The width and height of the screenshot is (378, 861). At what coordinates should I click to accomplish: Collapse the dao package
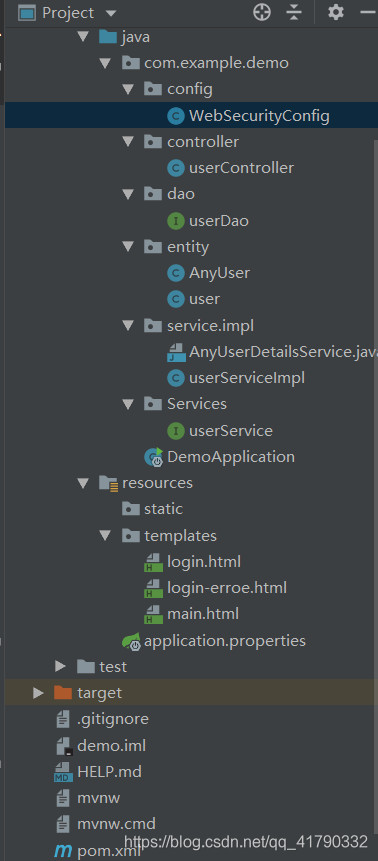(x=129, y=194)
